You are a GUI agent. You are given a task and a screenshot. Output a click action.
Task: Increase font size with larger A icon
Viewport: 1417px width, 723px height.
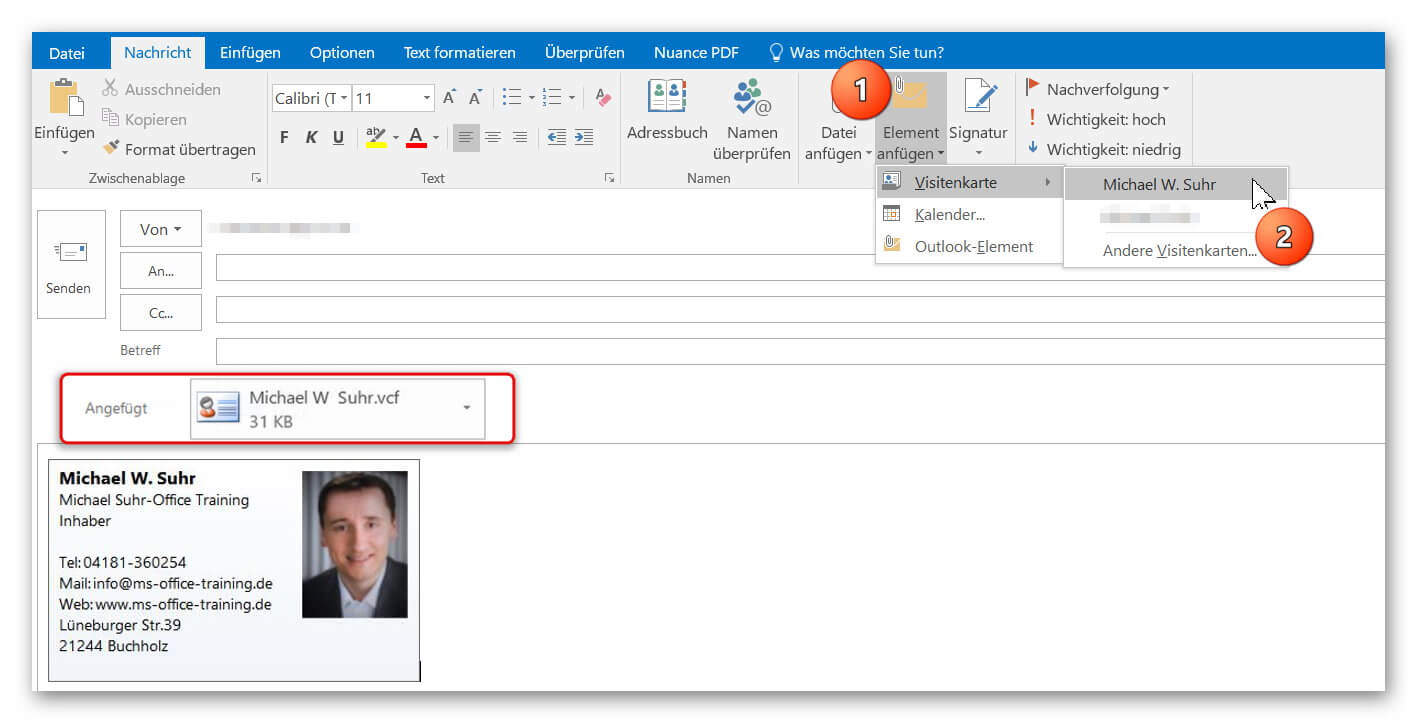pos(450,97)
